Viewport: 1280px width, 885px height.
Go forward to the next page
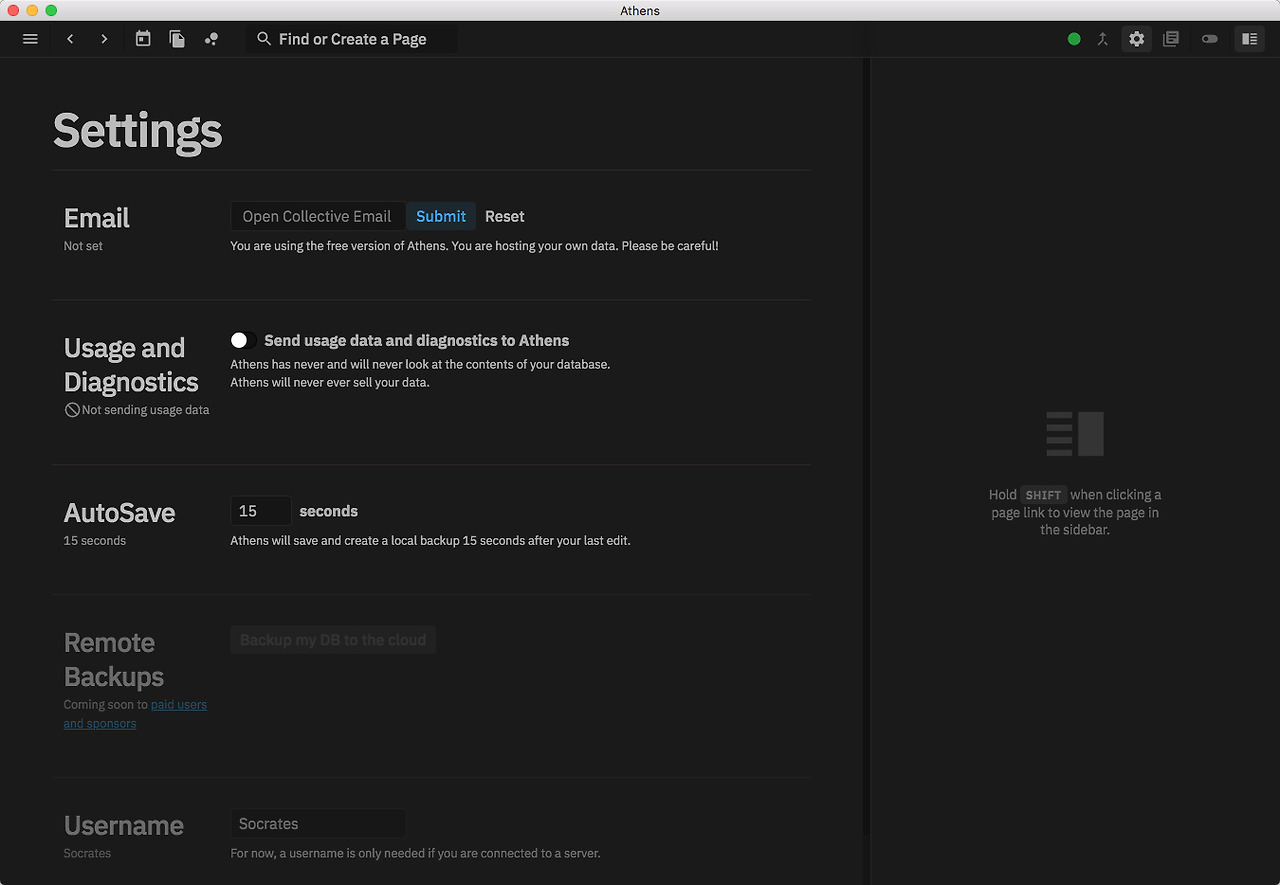pyautogui.click(x=104, y=39)
